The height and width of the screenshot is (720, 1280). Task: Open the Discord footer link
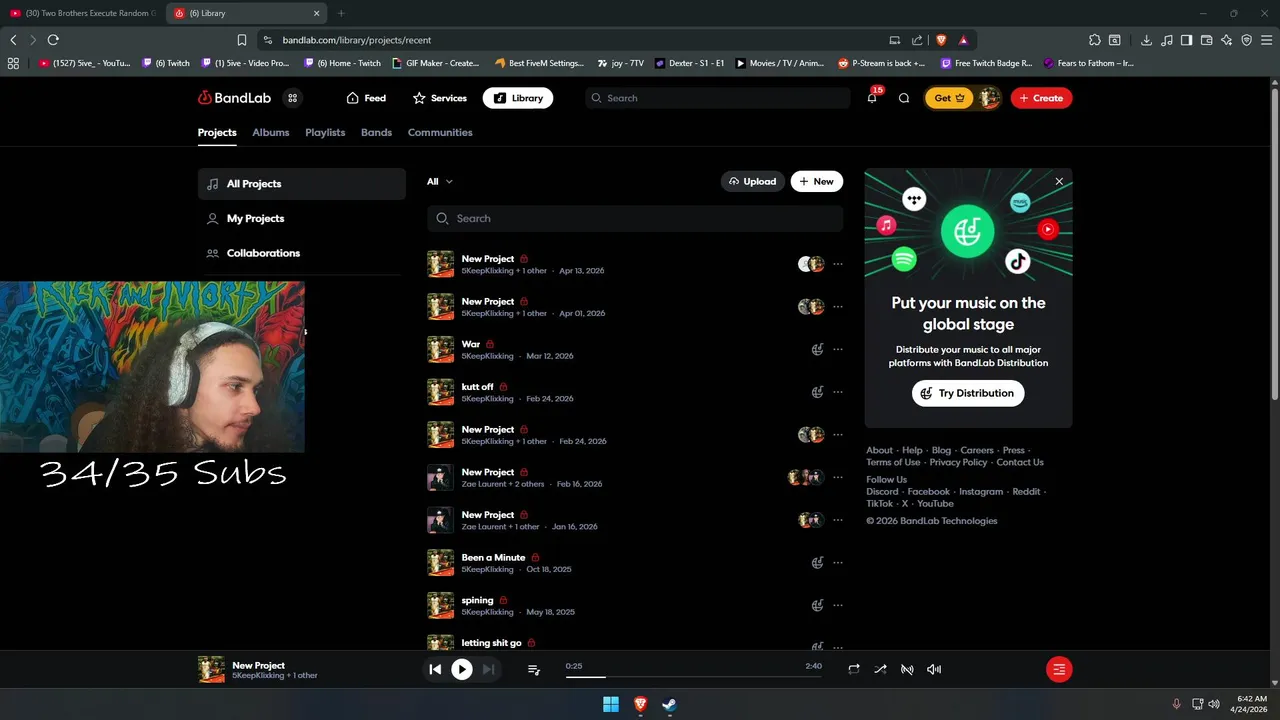882,491
